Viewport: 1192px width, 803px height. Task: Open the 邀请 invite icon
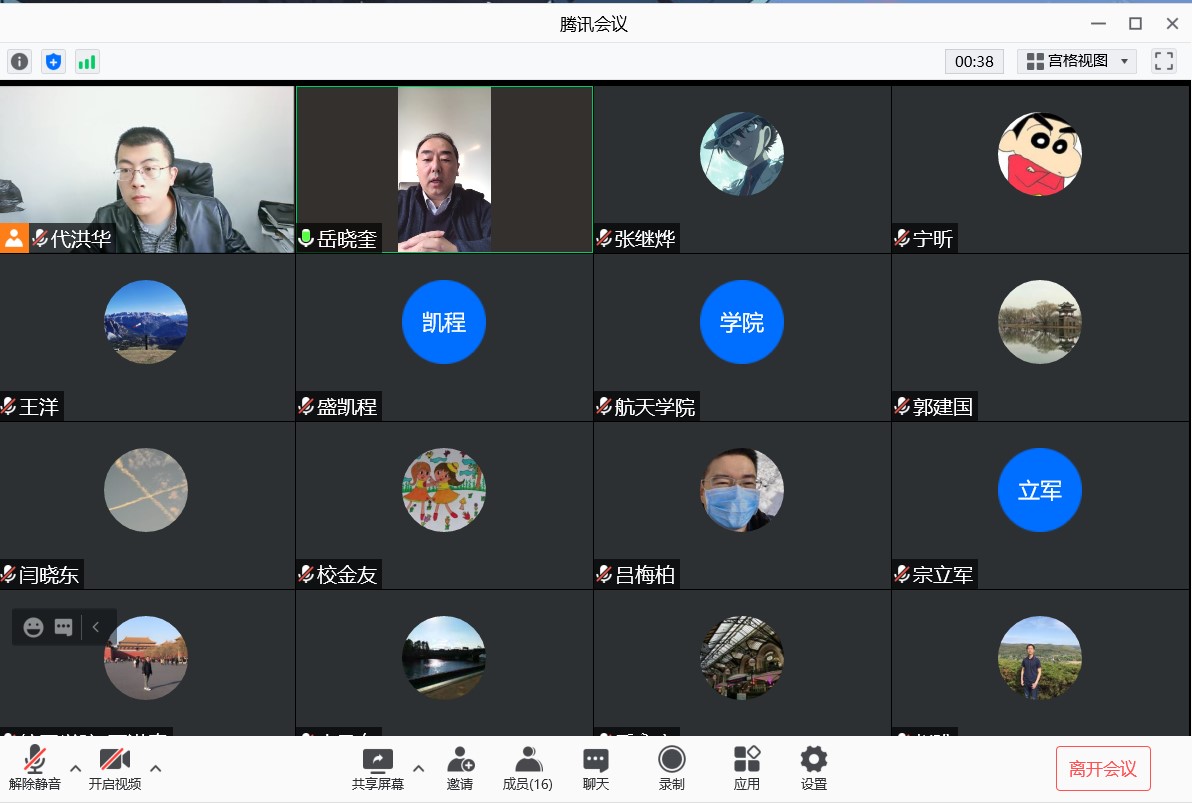460,768
